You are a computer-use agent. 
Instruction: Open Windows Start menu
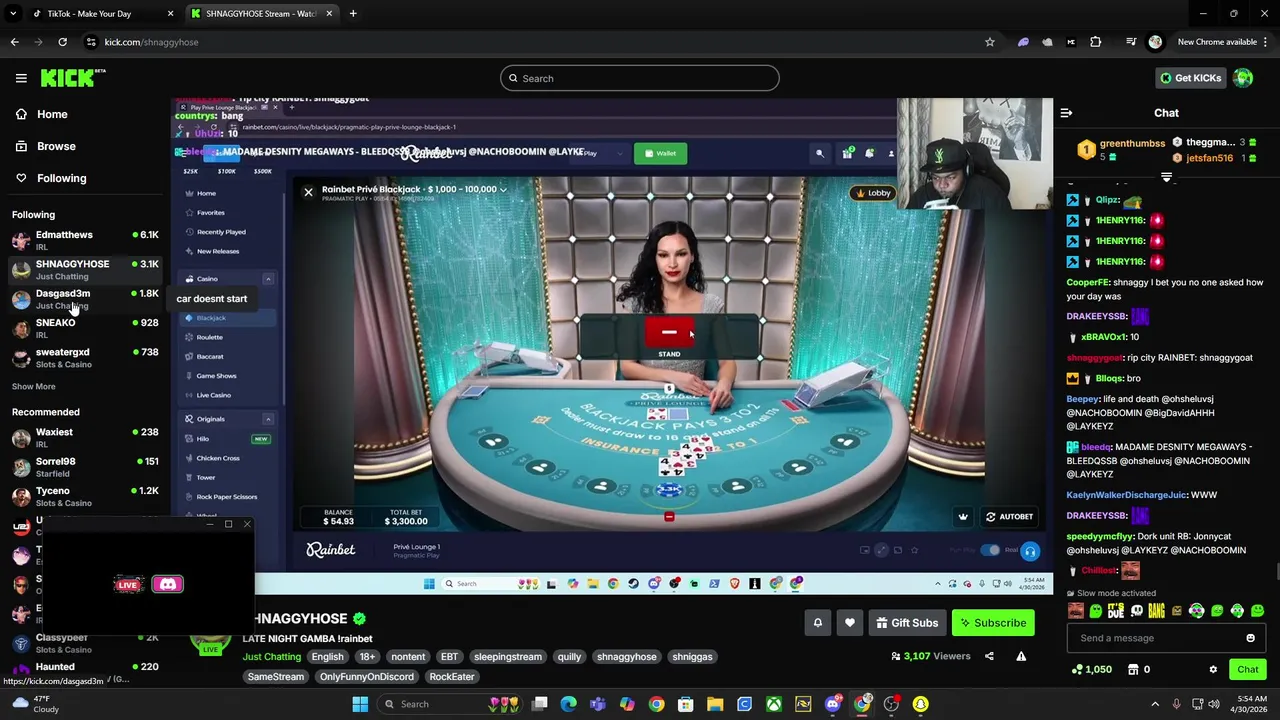360,704
